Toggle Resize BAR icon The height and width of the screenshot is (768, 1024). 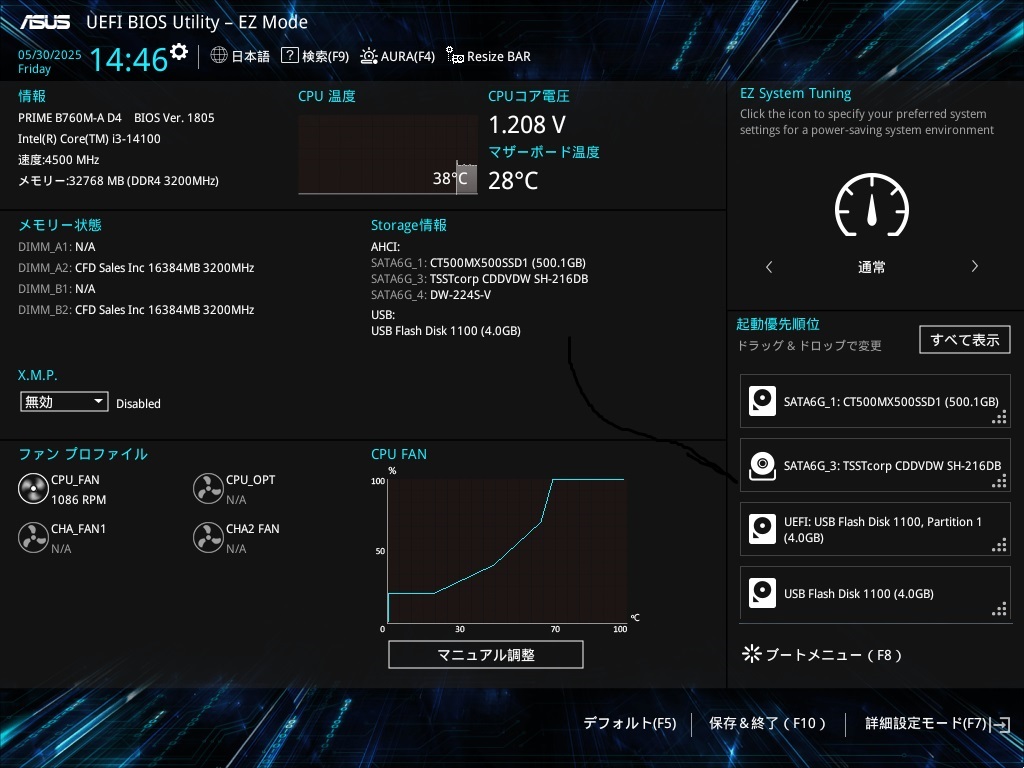(455, 55)
